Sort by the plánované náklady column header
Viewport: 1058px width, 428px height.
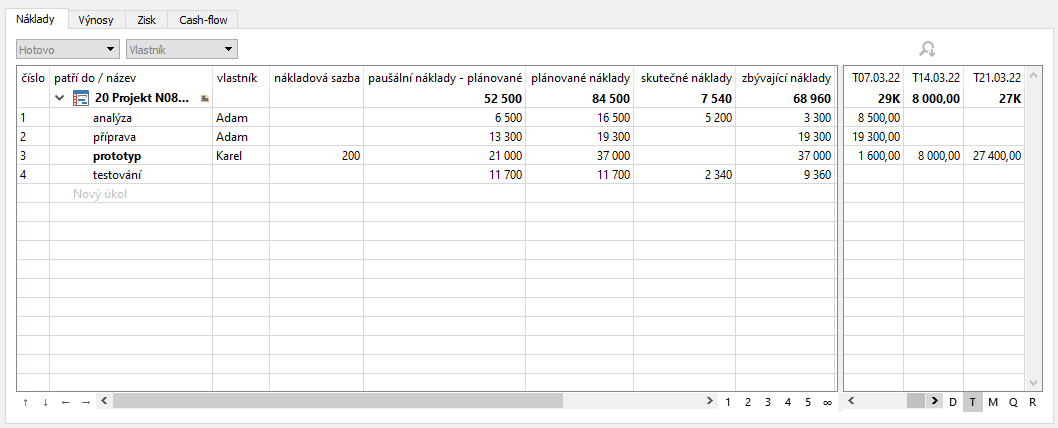[x=580, y=77]
